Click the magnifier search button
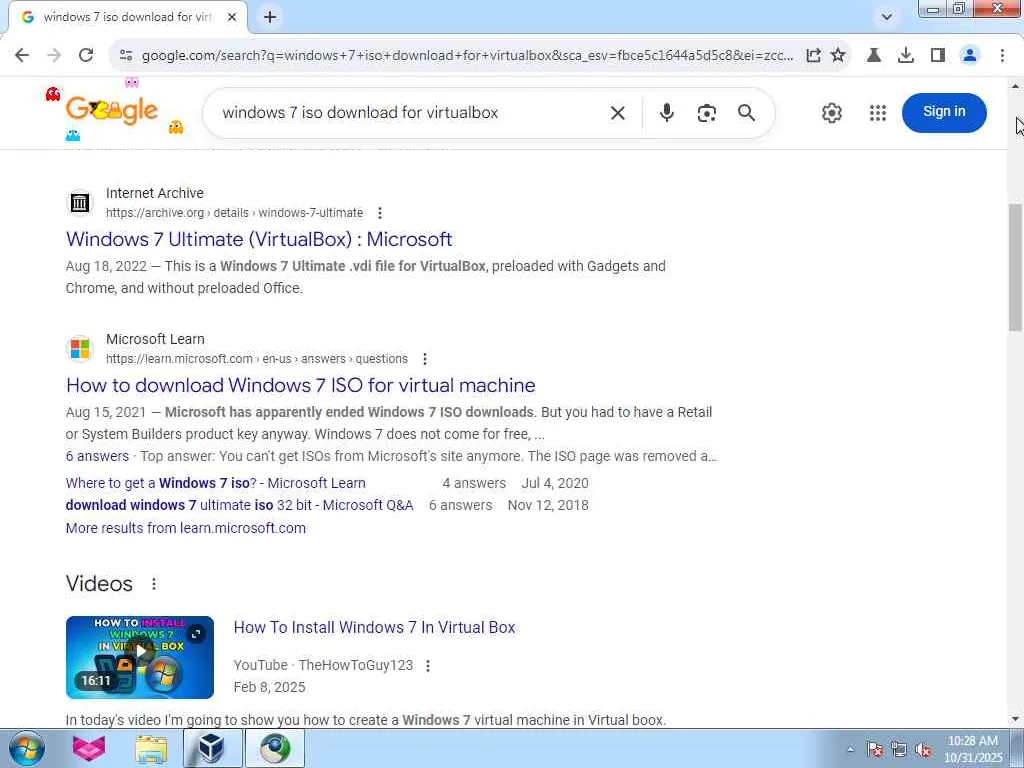This screenshot has height=768, width=1024. pos(746,113)
